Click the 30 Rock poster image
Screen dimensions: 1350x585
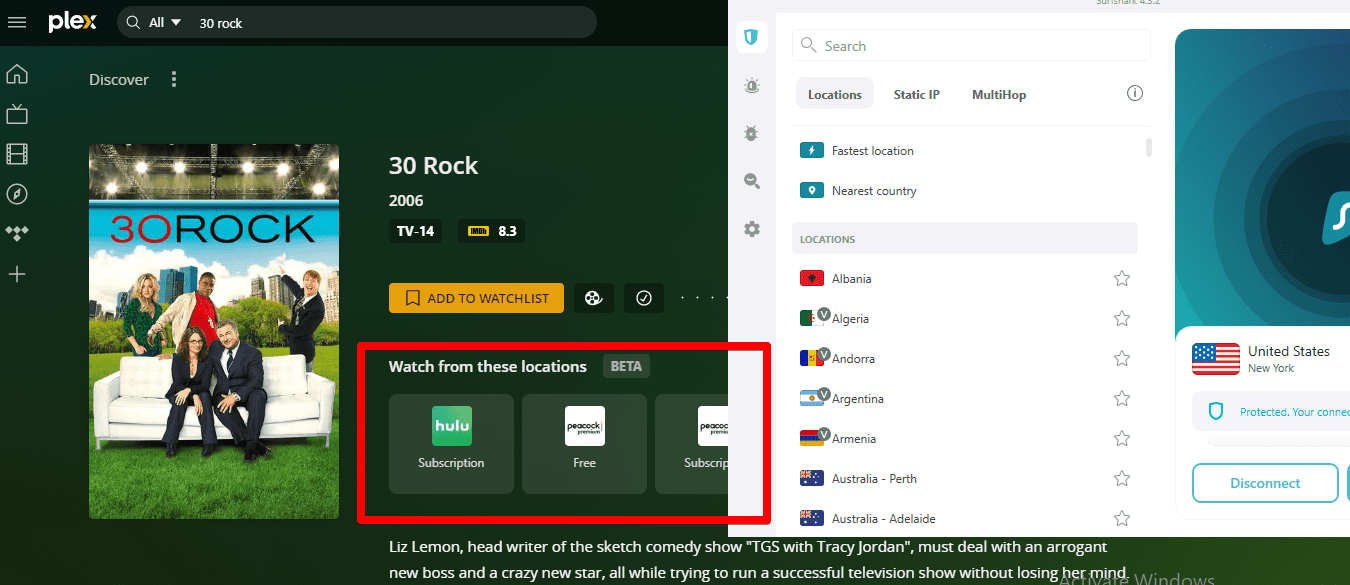214,331
